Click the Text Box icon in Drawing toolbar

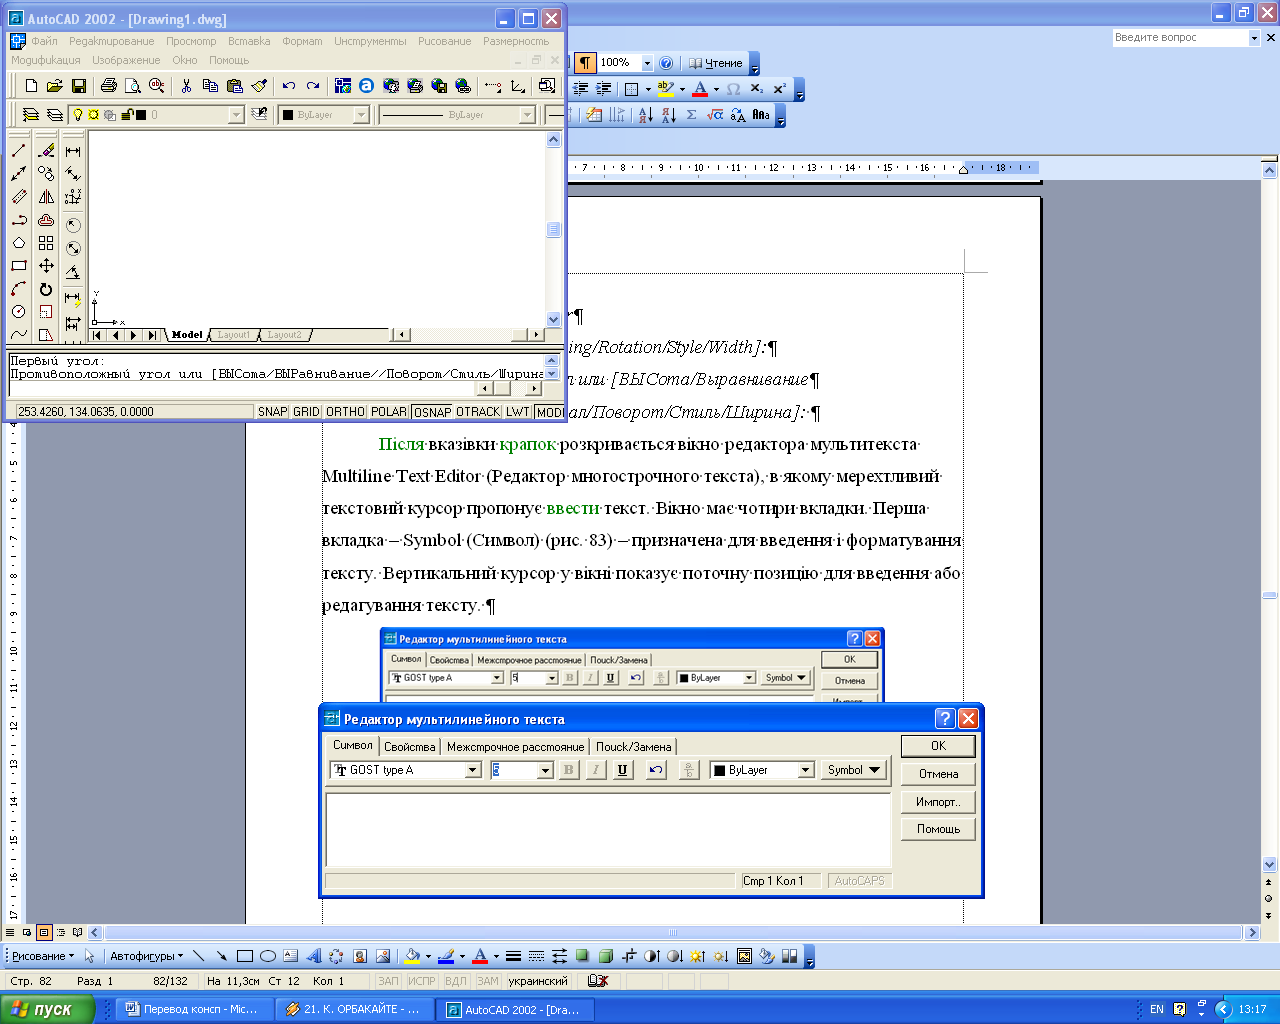click(x=291, y=956)
